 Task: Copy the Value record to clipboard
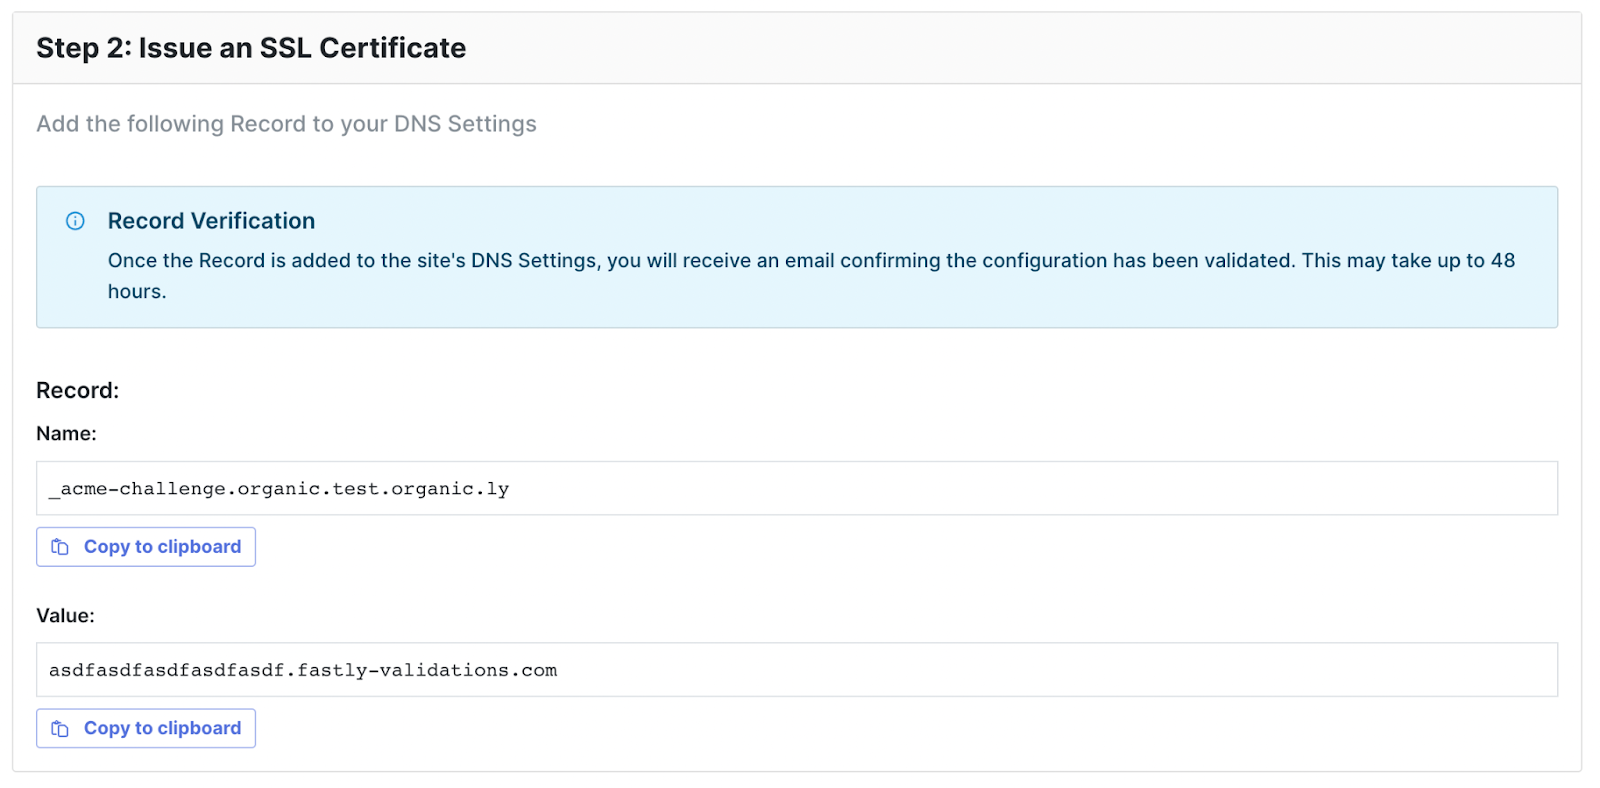[146, 728]
